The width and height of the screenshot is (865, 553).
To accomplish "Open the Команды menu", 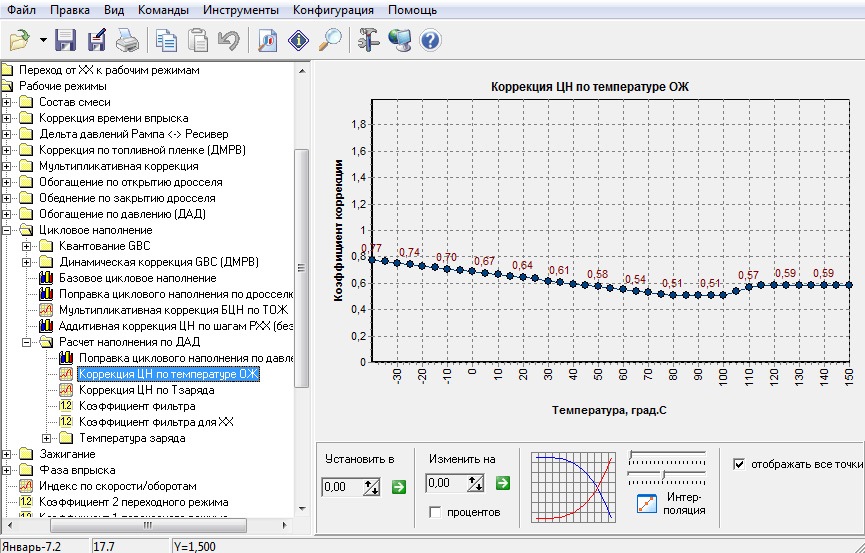I will [x=163, y=10].
